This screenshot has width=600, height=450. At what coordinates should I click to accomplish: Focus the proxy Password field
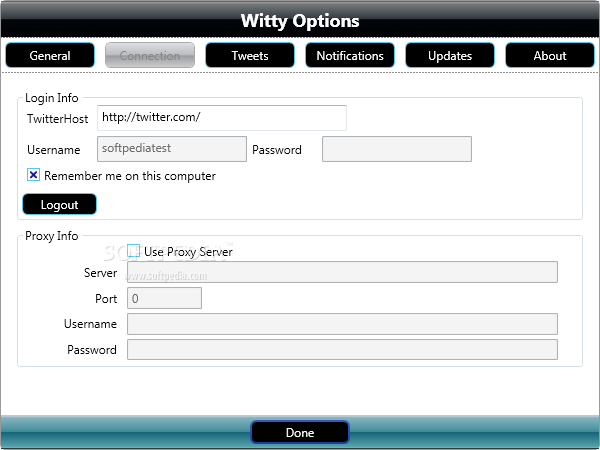point(342,349)
